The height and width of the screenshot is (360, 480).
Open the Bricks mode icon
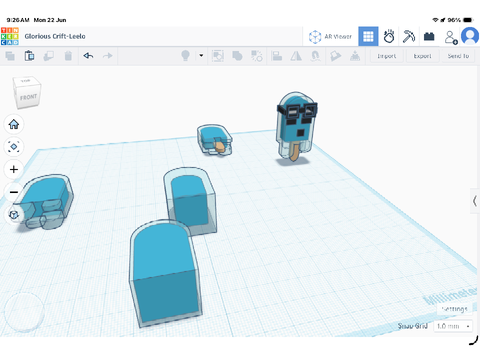click(x=429, y=36)
